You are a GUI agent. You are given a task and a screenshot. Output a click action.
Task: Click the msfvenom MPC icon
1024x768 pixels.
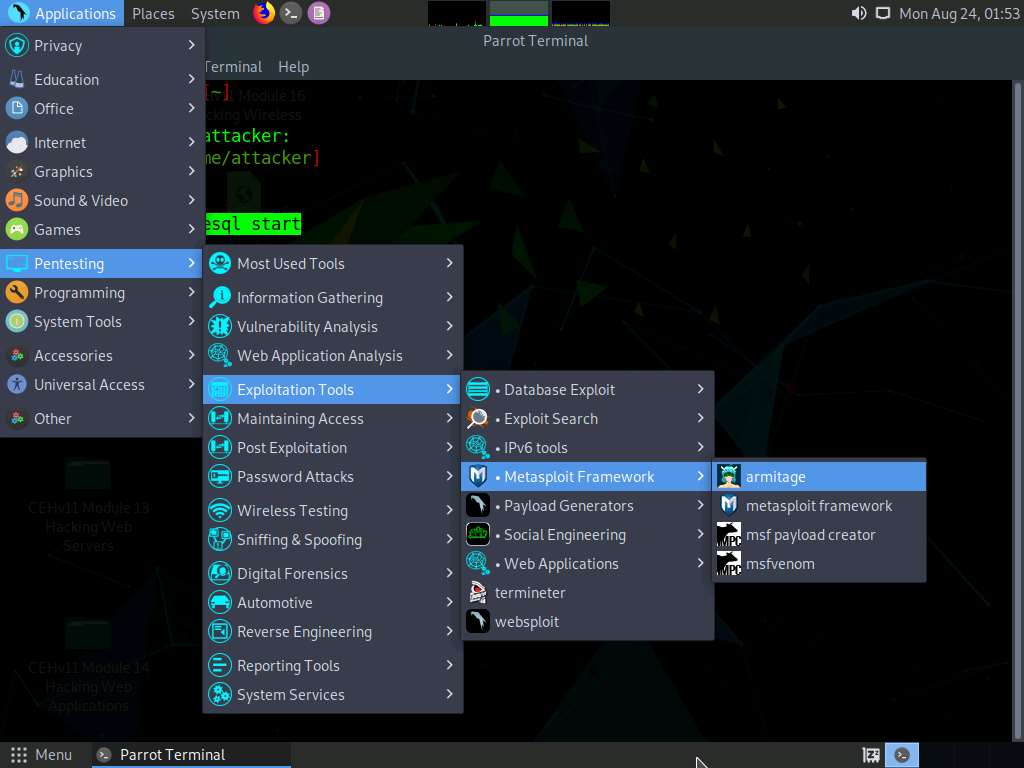click(x=729, y=564)
